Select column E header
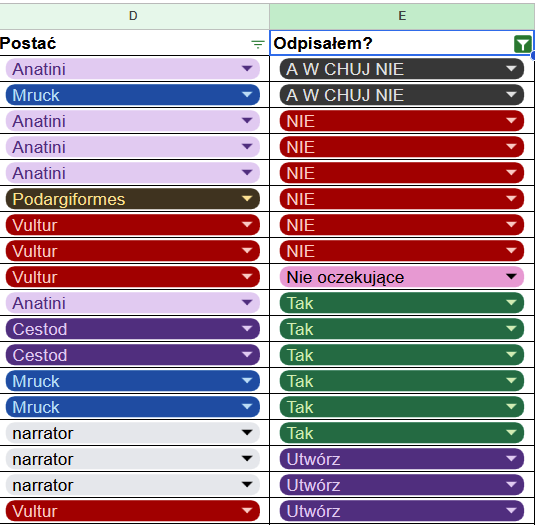The image size is (535, 525). coord(402,16)
